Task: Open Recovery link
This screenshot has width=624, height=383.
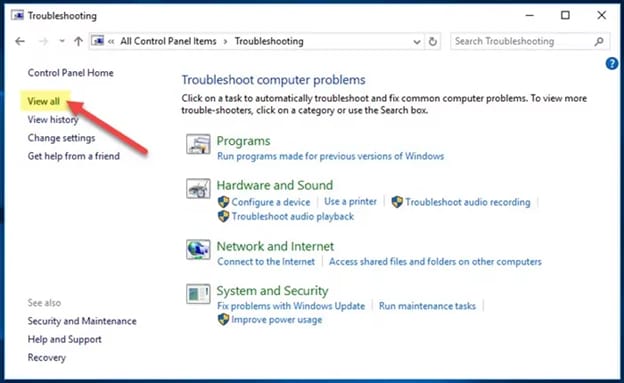Action: pyautogui.click(x=47, y=358)
